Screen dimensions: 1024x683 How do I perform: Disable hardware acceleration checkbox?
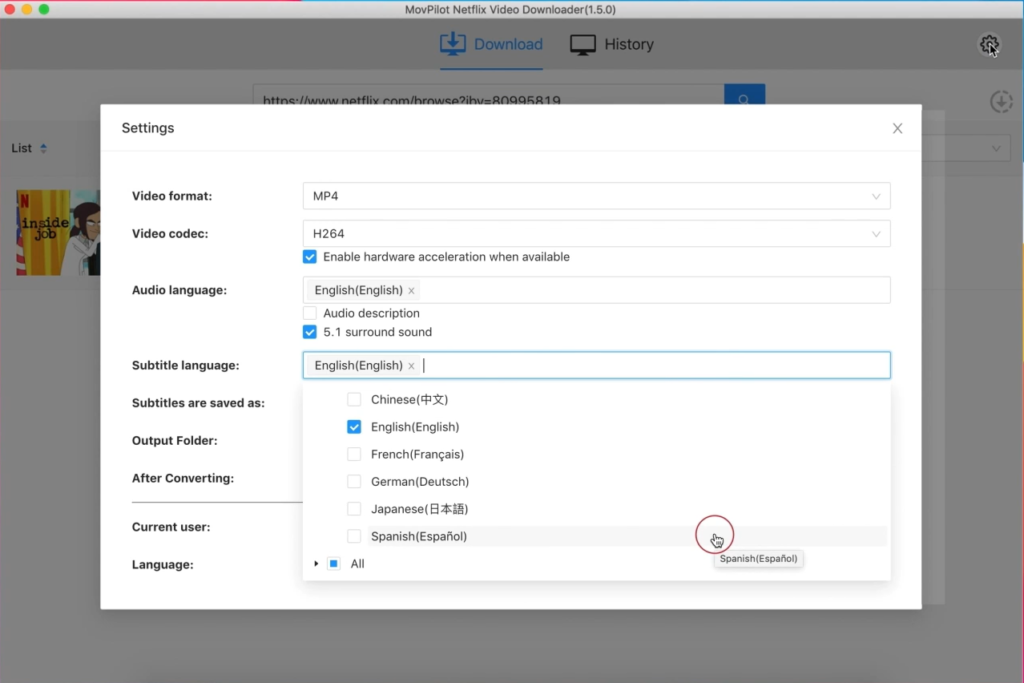[x=310, y=257]
